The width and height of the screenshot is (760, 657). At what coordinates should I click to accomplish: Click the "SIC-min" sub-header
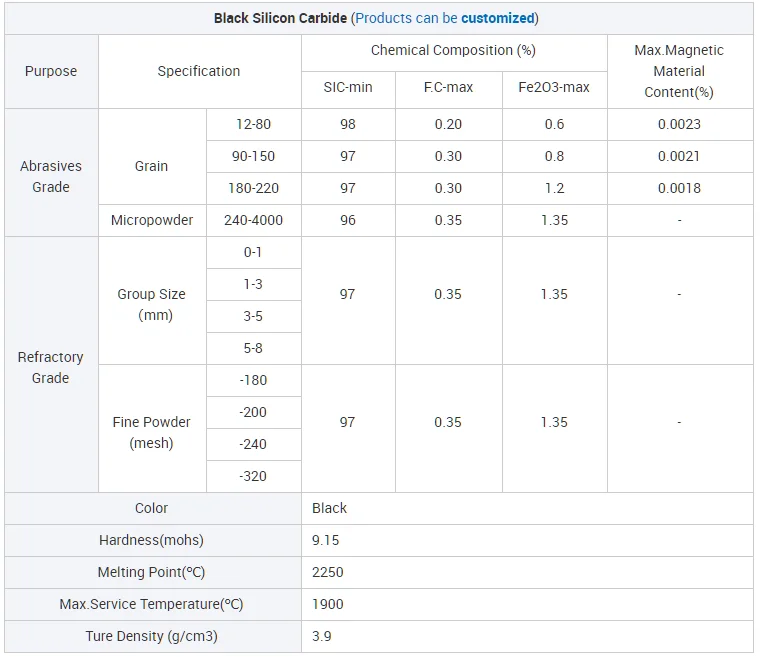pyautogui.click(x=348, y=87)
